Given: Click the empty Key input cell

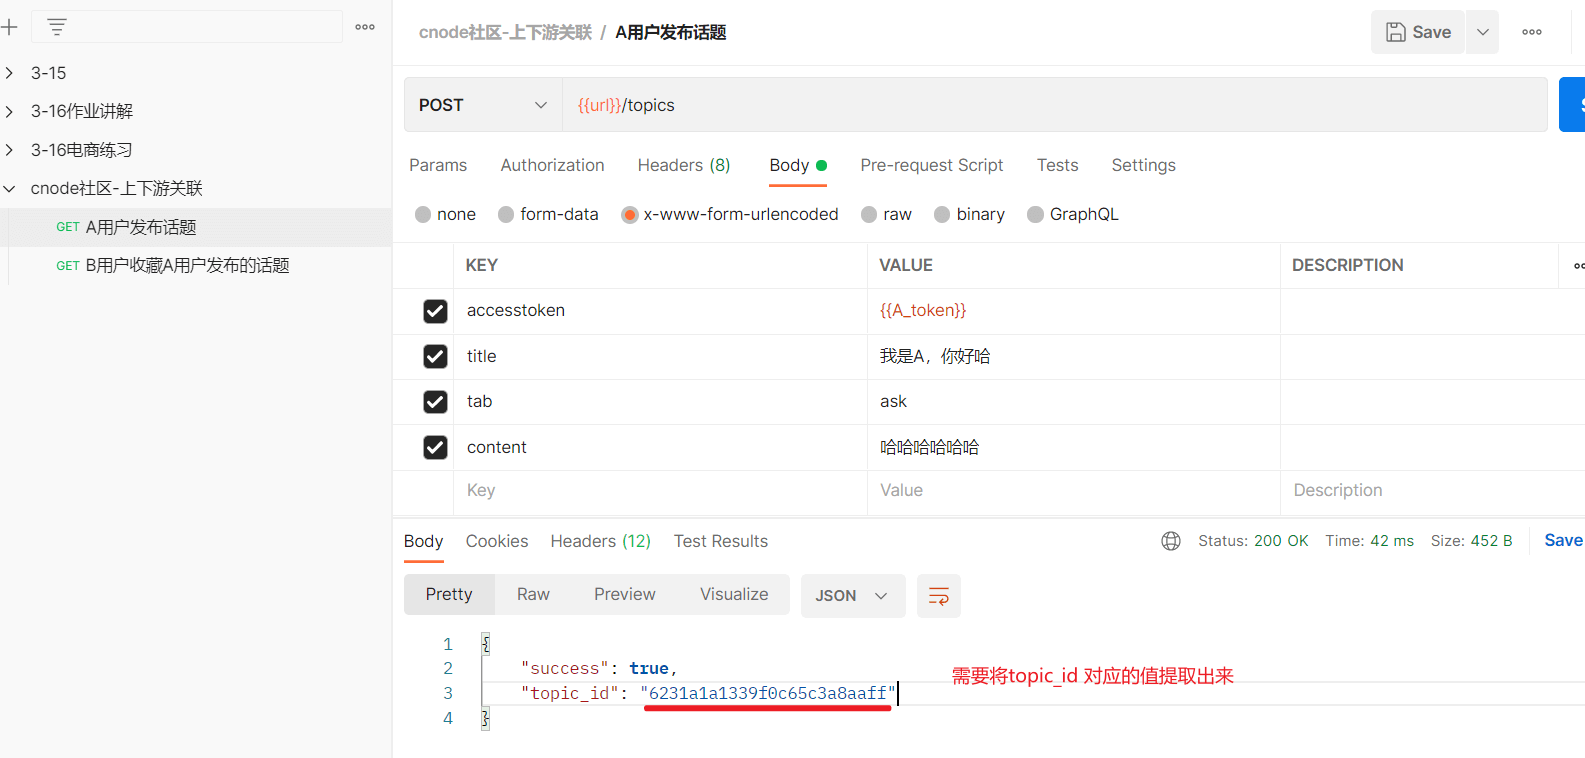Looking at the screenshot, I should pos(660,490).
